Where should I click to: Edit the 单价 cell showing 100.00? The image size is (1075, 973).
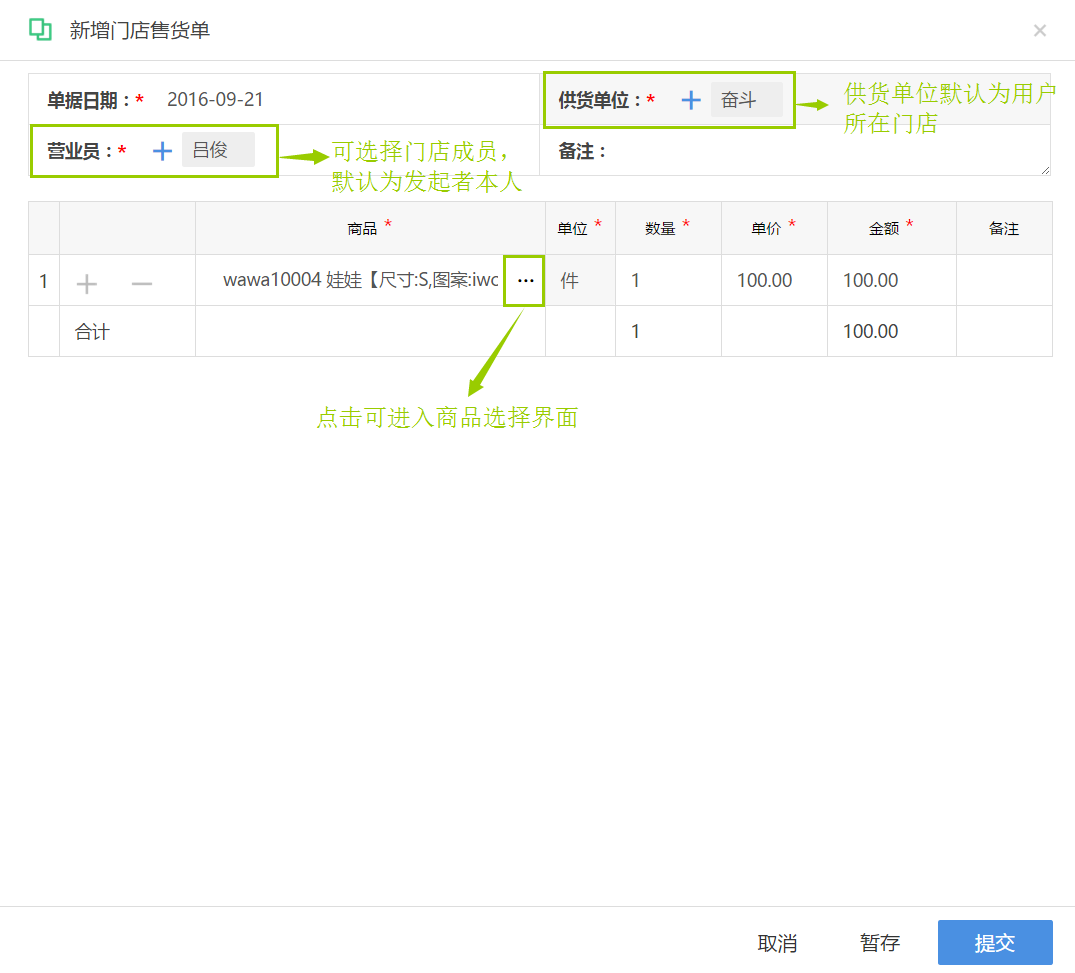coord(774,280)
